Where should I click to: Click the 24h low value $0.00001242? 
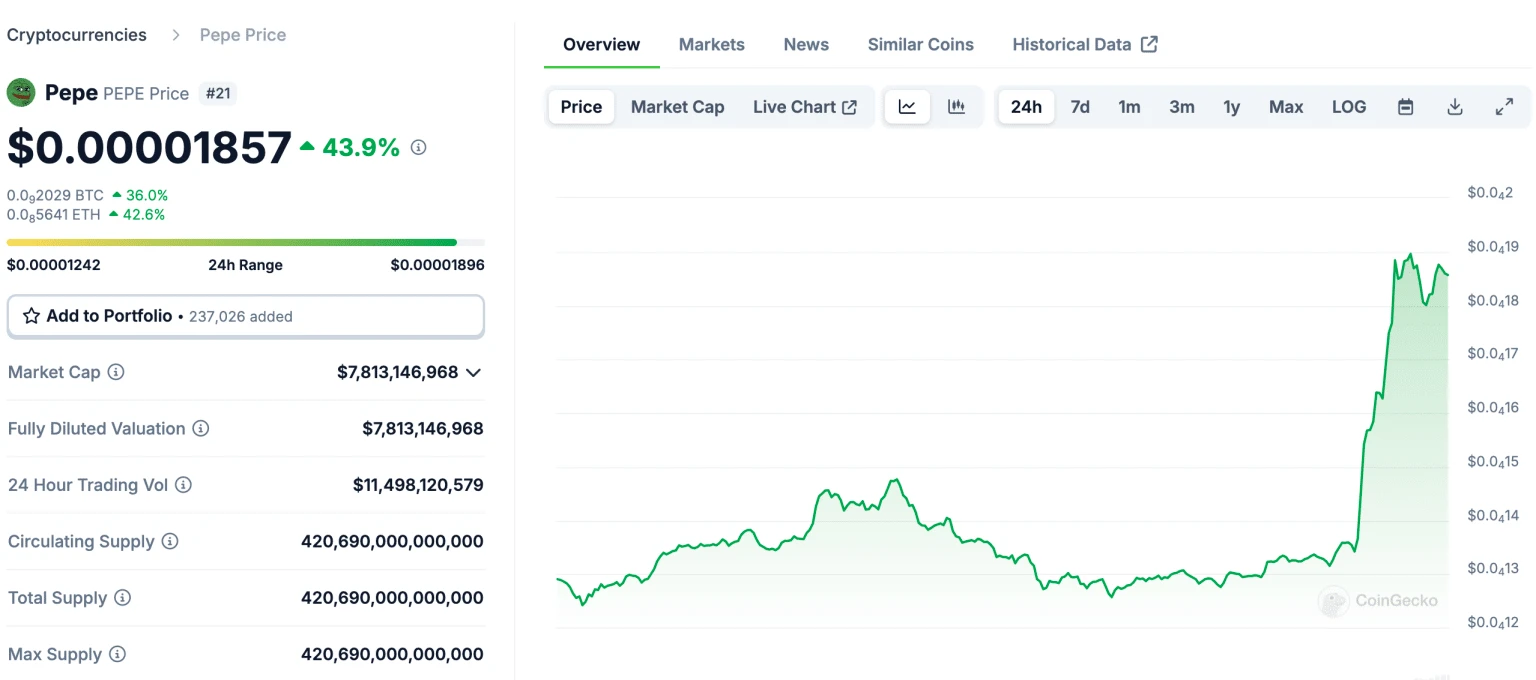(54, 265)
